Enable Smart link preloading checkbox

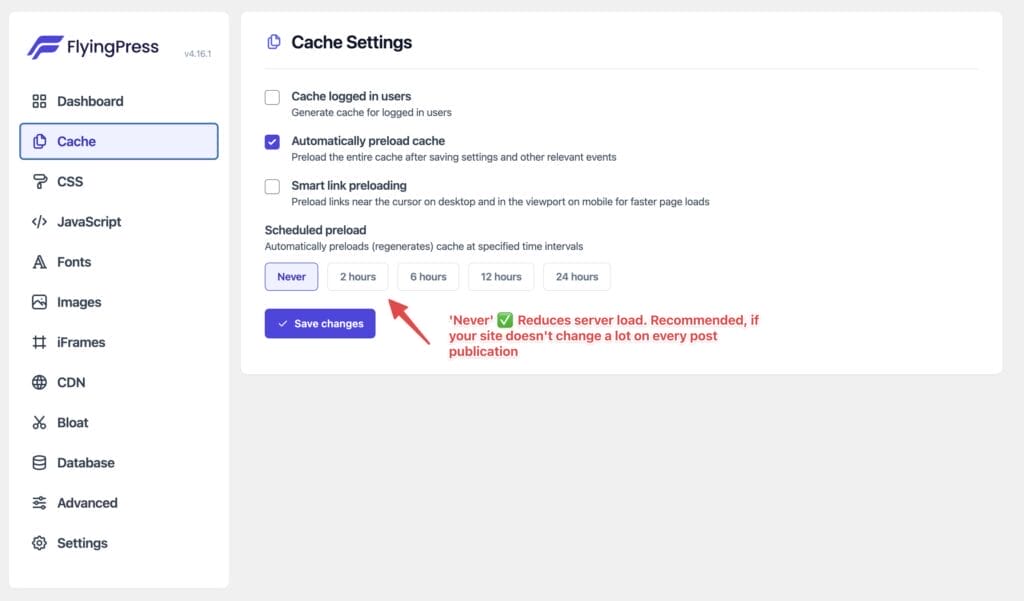pyautogui.click(x=272, y=186)
